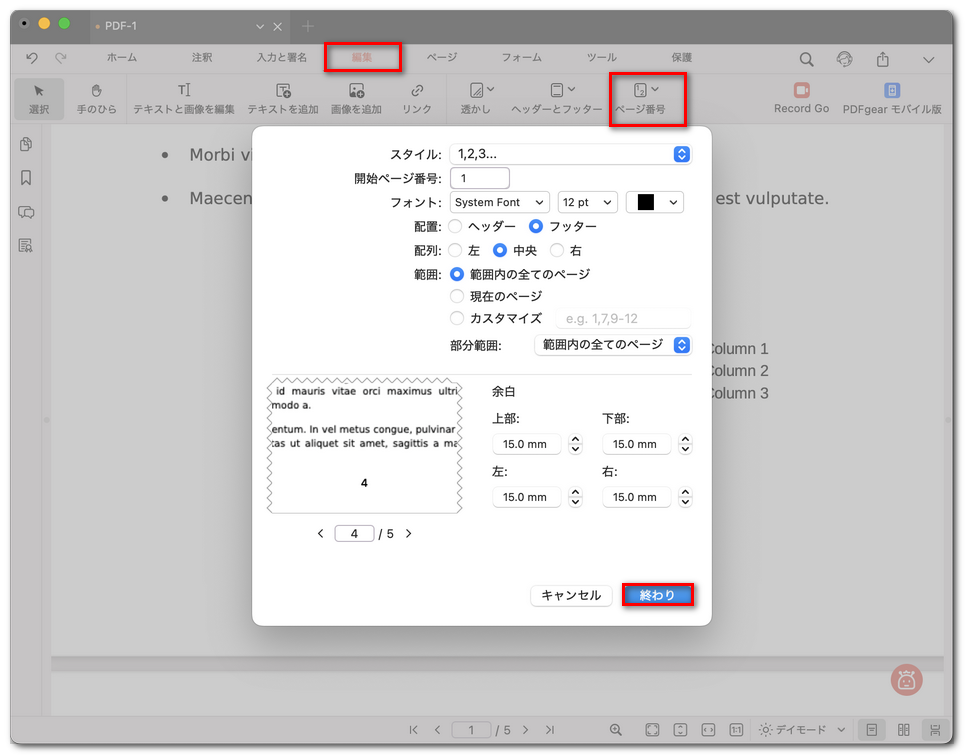The width and height of the screenshot is (965, 755).
Task: Switch to the 注釈 tab
Action: [x=202, y=58]
